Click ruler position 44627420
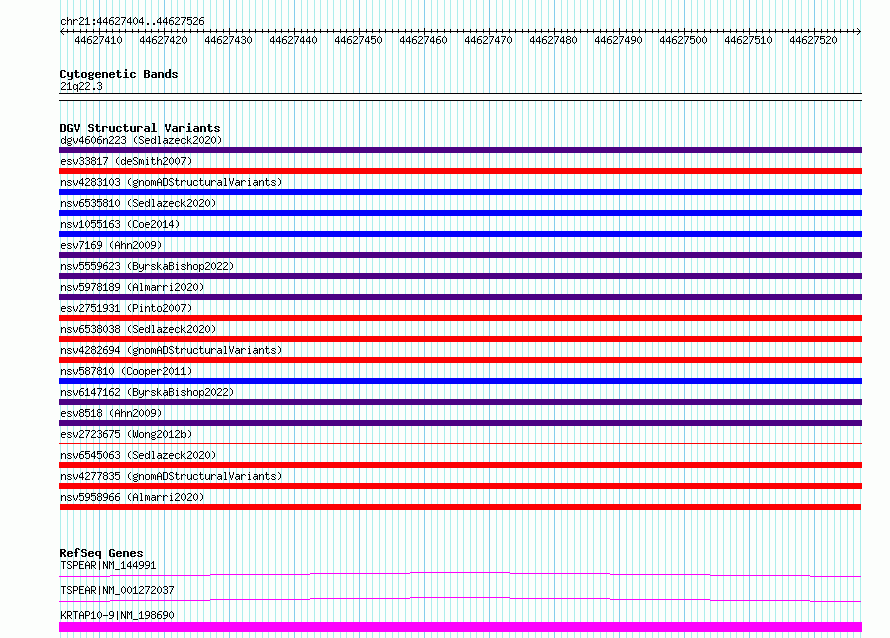Viewport: 890px width, 638px height. (x=163, y=40)
